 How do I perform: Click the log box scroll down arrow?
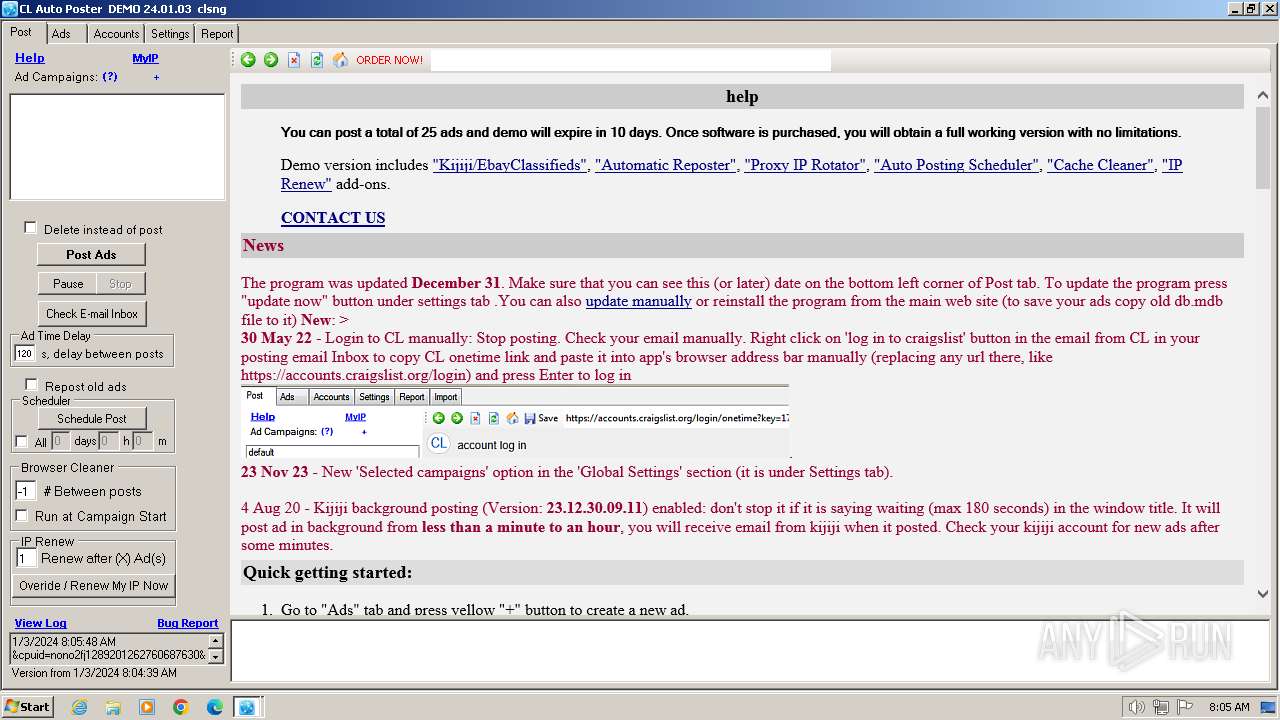(x=215, y=656)
